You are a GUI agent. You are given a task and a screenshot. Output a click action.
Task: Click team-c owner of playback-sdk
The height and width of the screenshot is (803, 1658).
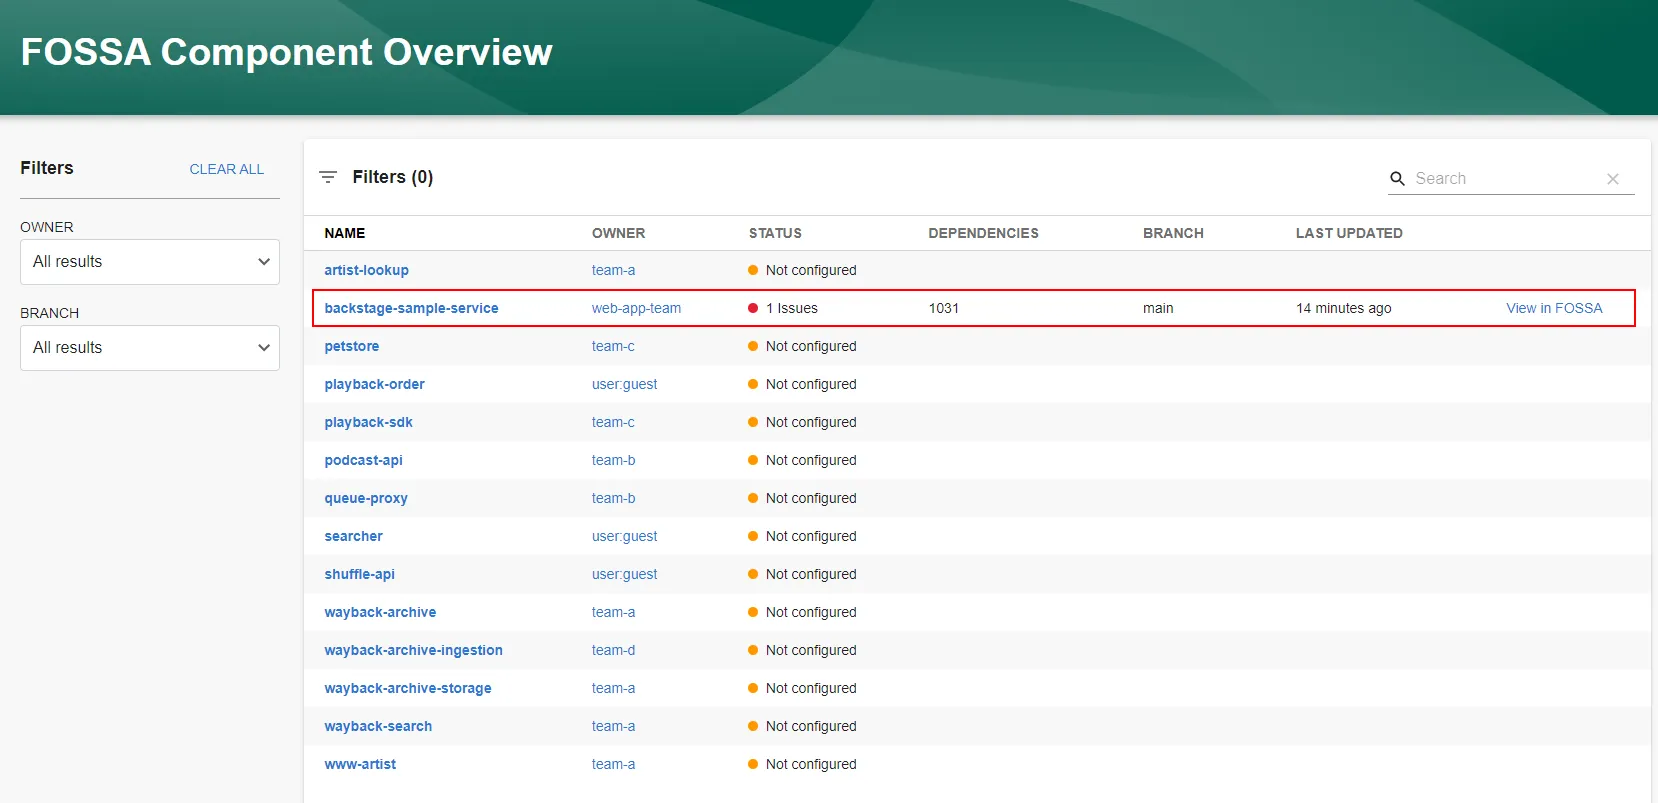pyautogui.click(x=613, y=422)
